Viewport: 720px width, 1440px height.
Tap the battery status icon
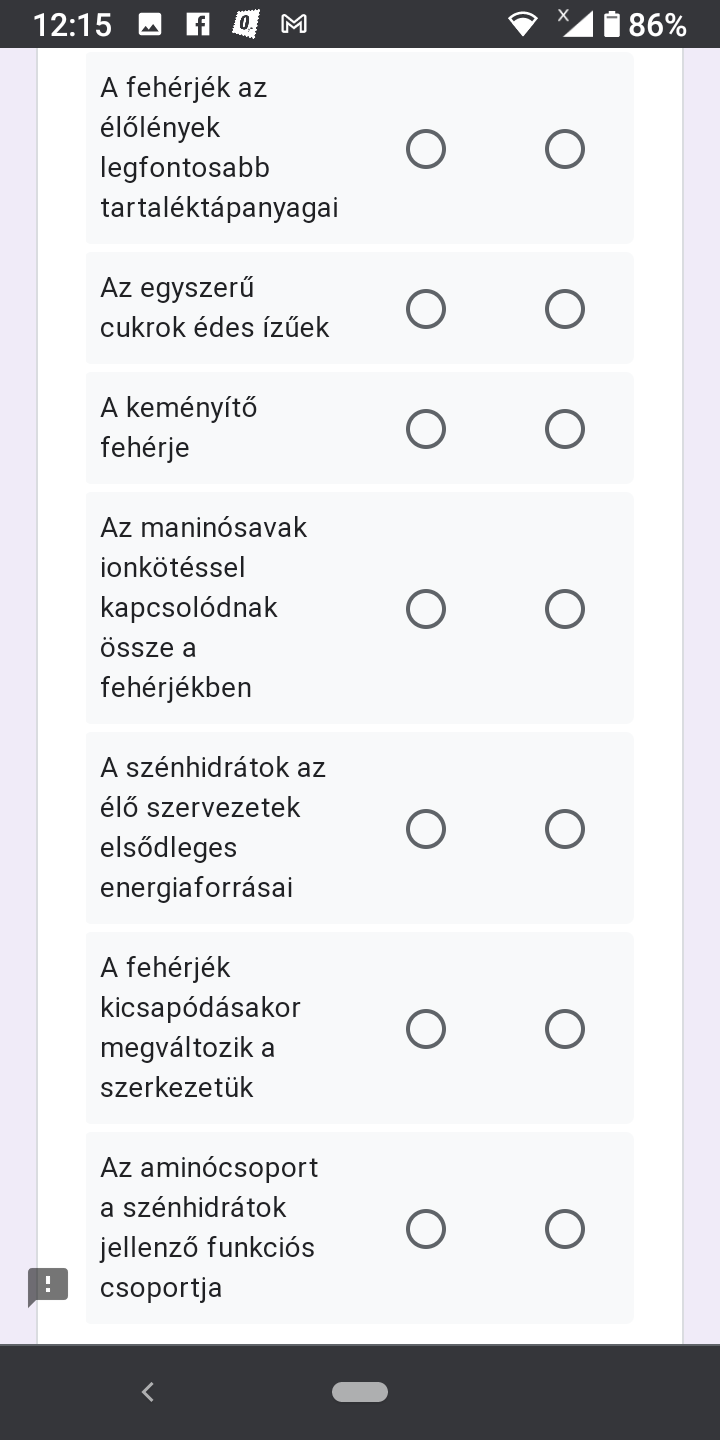click(x=612, y=25)
